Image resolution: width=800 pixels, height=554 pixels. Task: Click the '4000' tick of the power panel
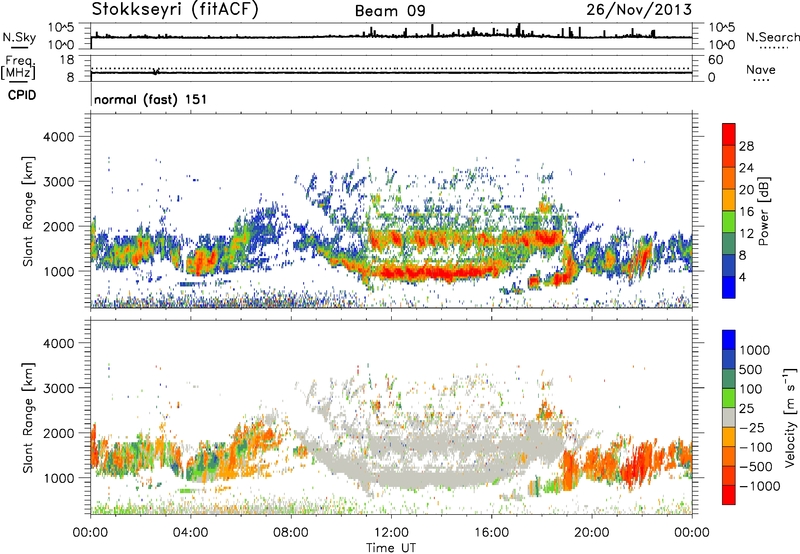coord(58,137)
